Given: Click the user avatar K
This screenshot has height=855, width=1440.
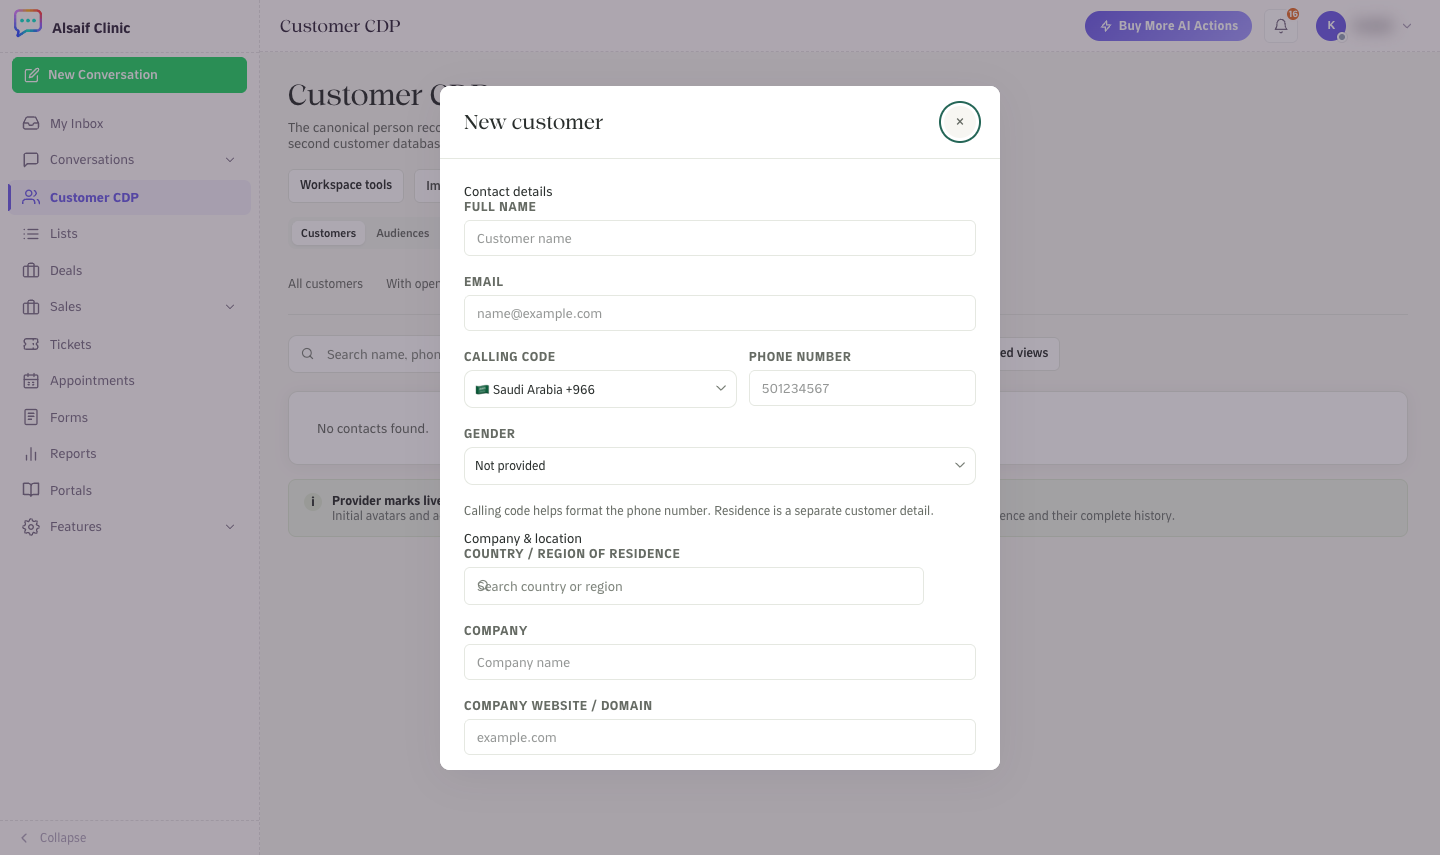Looking at the screenshot, I should pyautogui.click(x=1331, y=26).
